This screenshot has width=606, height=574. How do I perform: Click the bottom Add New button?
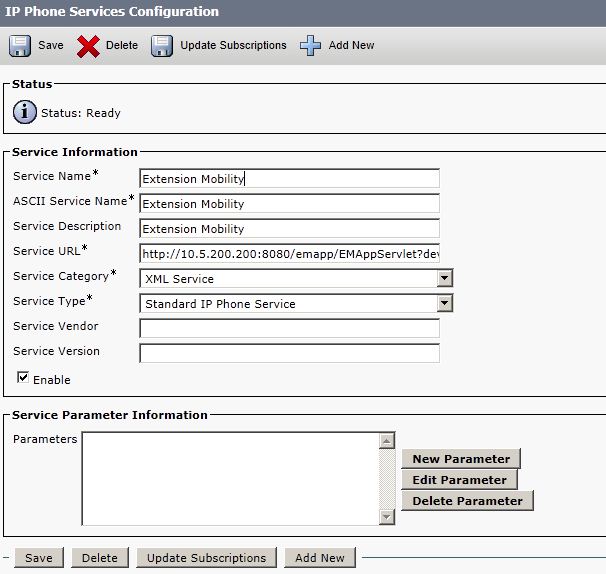320,558
